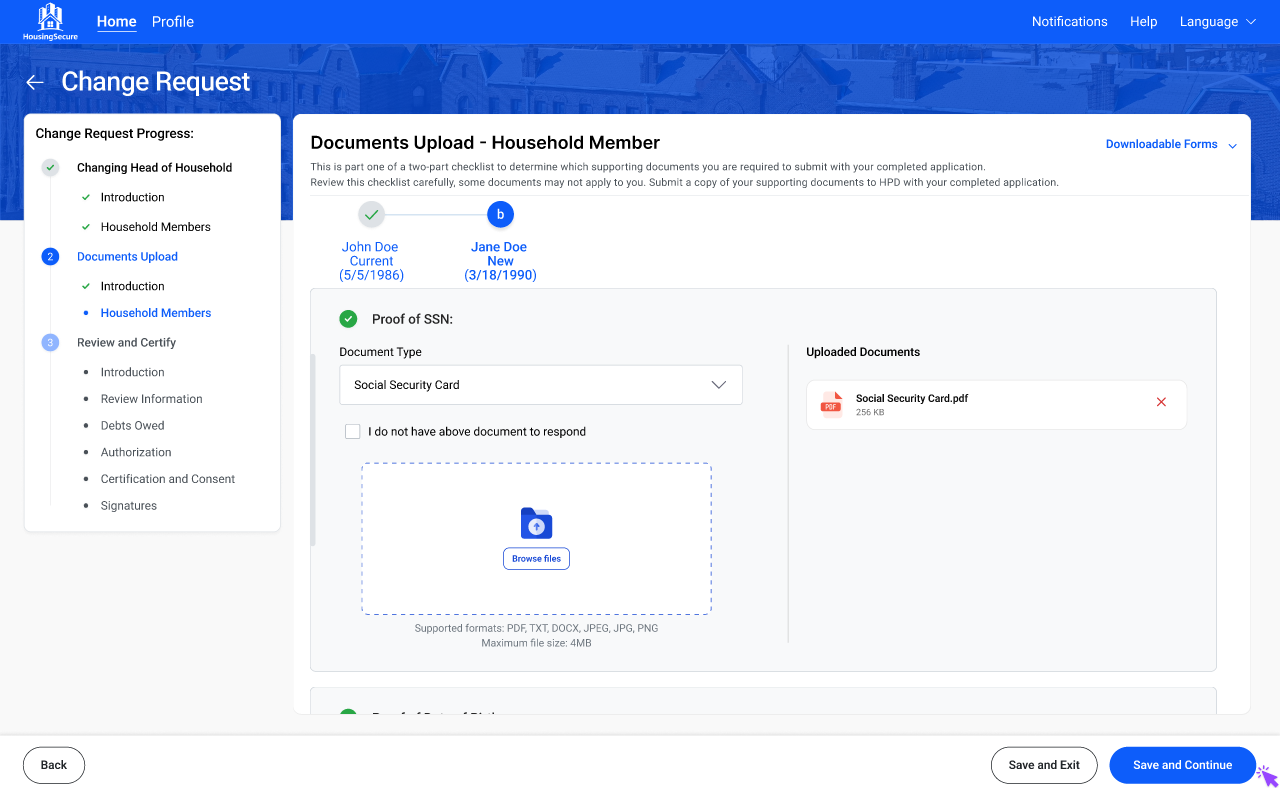Select John Doe completed step circle
This screenshot has height=793, width=1280.
point(371,214)
